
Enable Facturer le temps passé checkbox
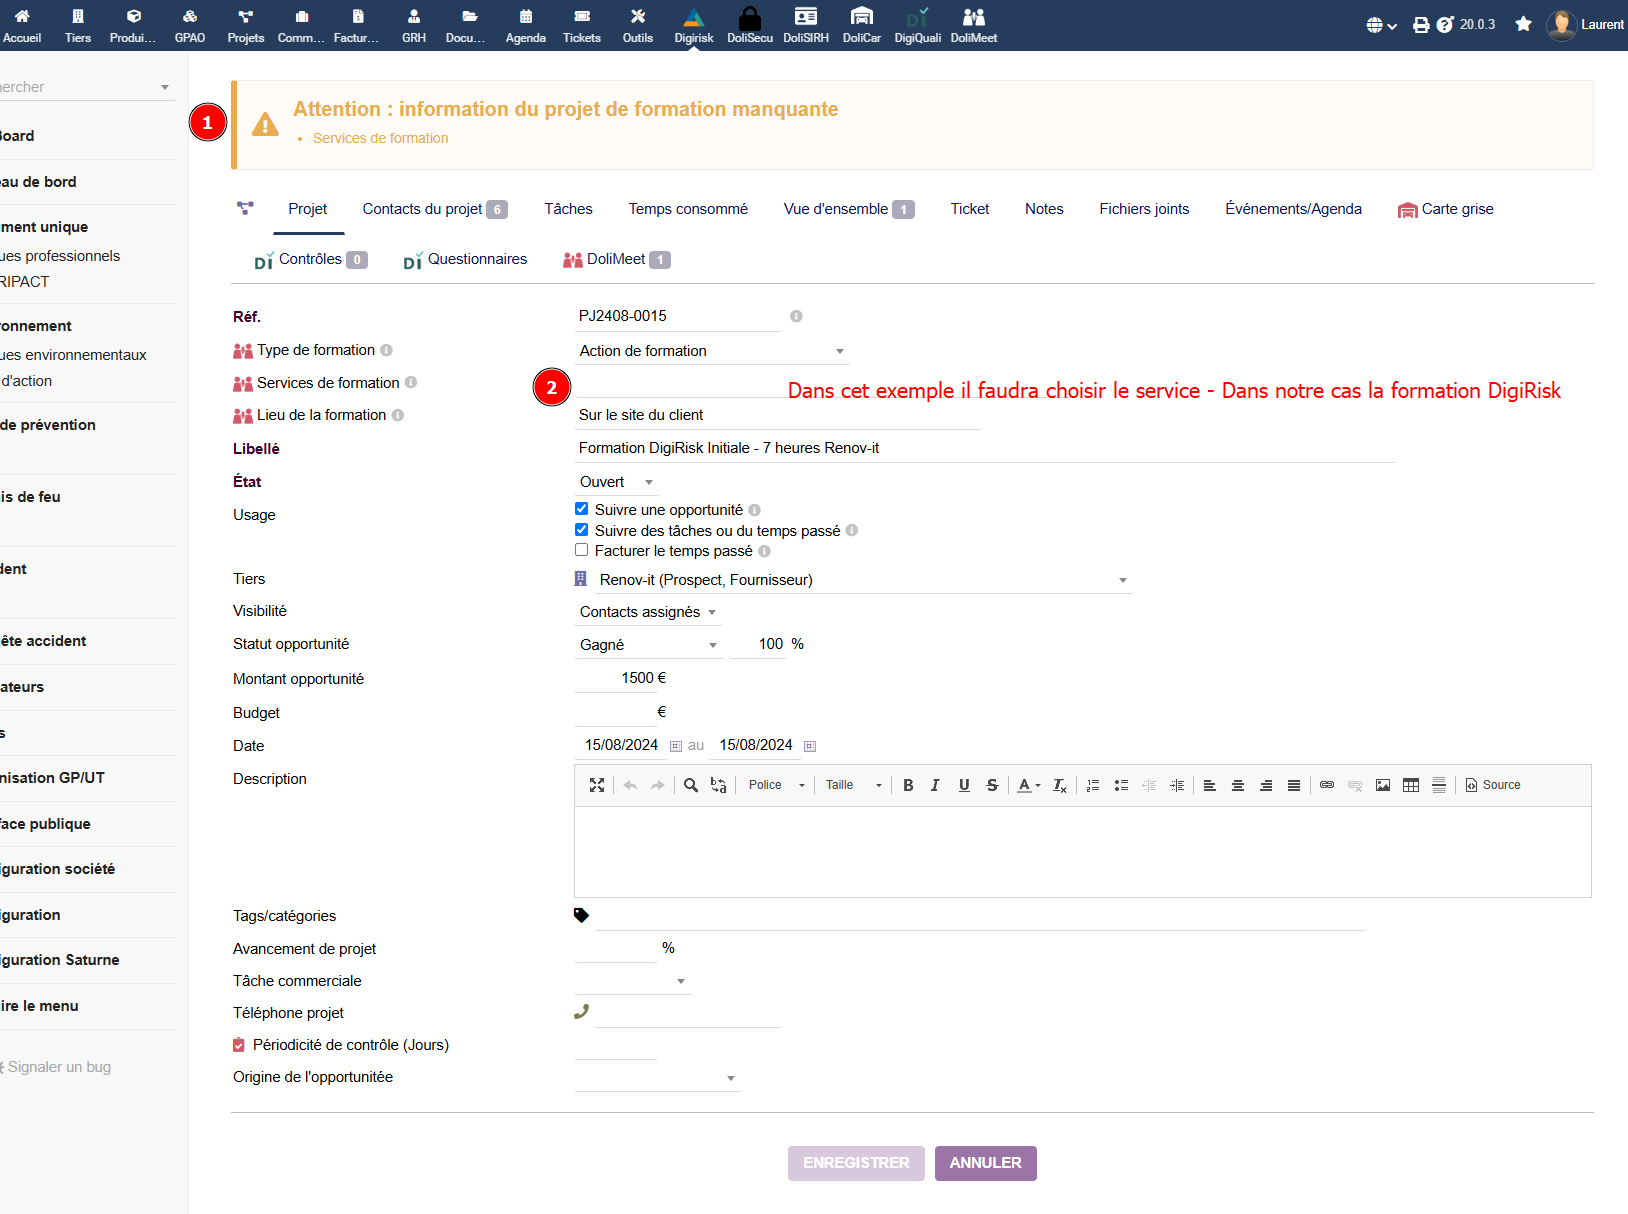pyautogui.click(x=581, y=550)
